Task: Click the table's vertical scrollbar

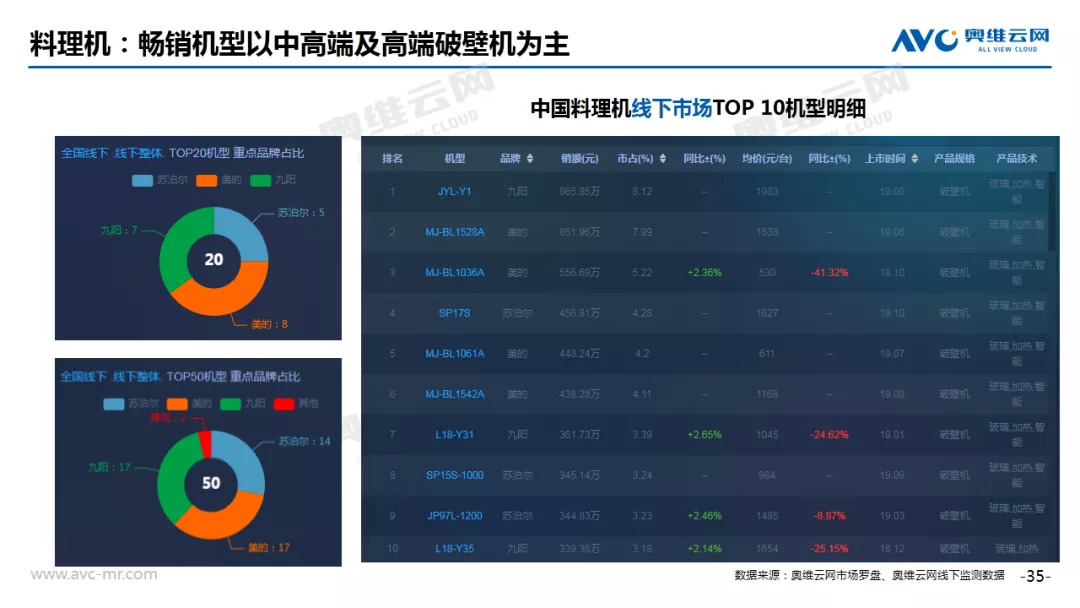Action: pos(1052,210)
